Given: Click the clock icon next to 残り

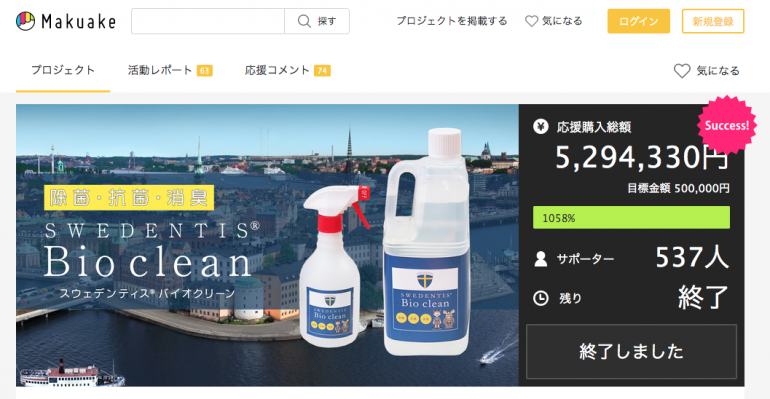Looking at the screenshot, I should click(541, 298).
